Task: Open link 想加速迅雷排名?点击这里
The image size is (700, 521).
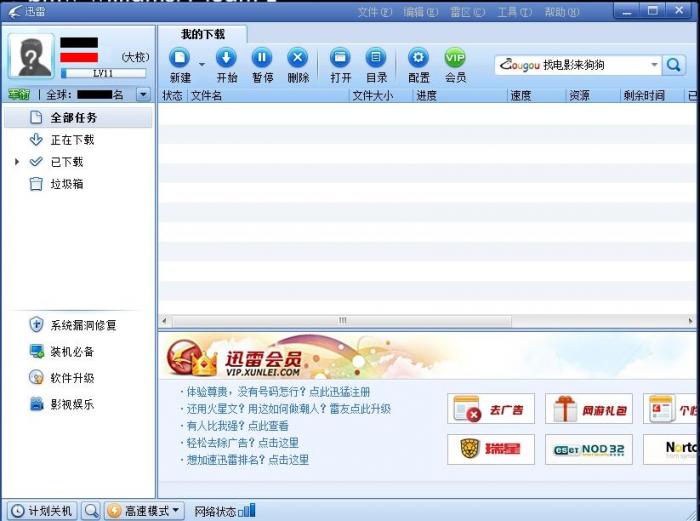Action: coord(247,459)
